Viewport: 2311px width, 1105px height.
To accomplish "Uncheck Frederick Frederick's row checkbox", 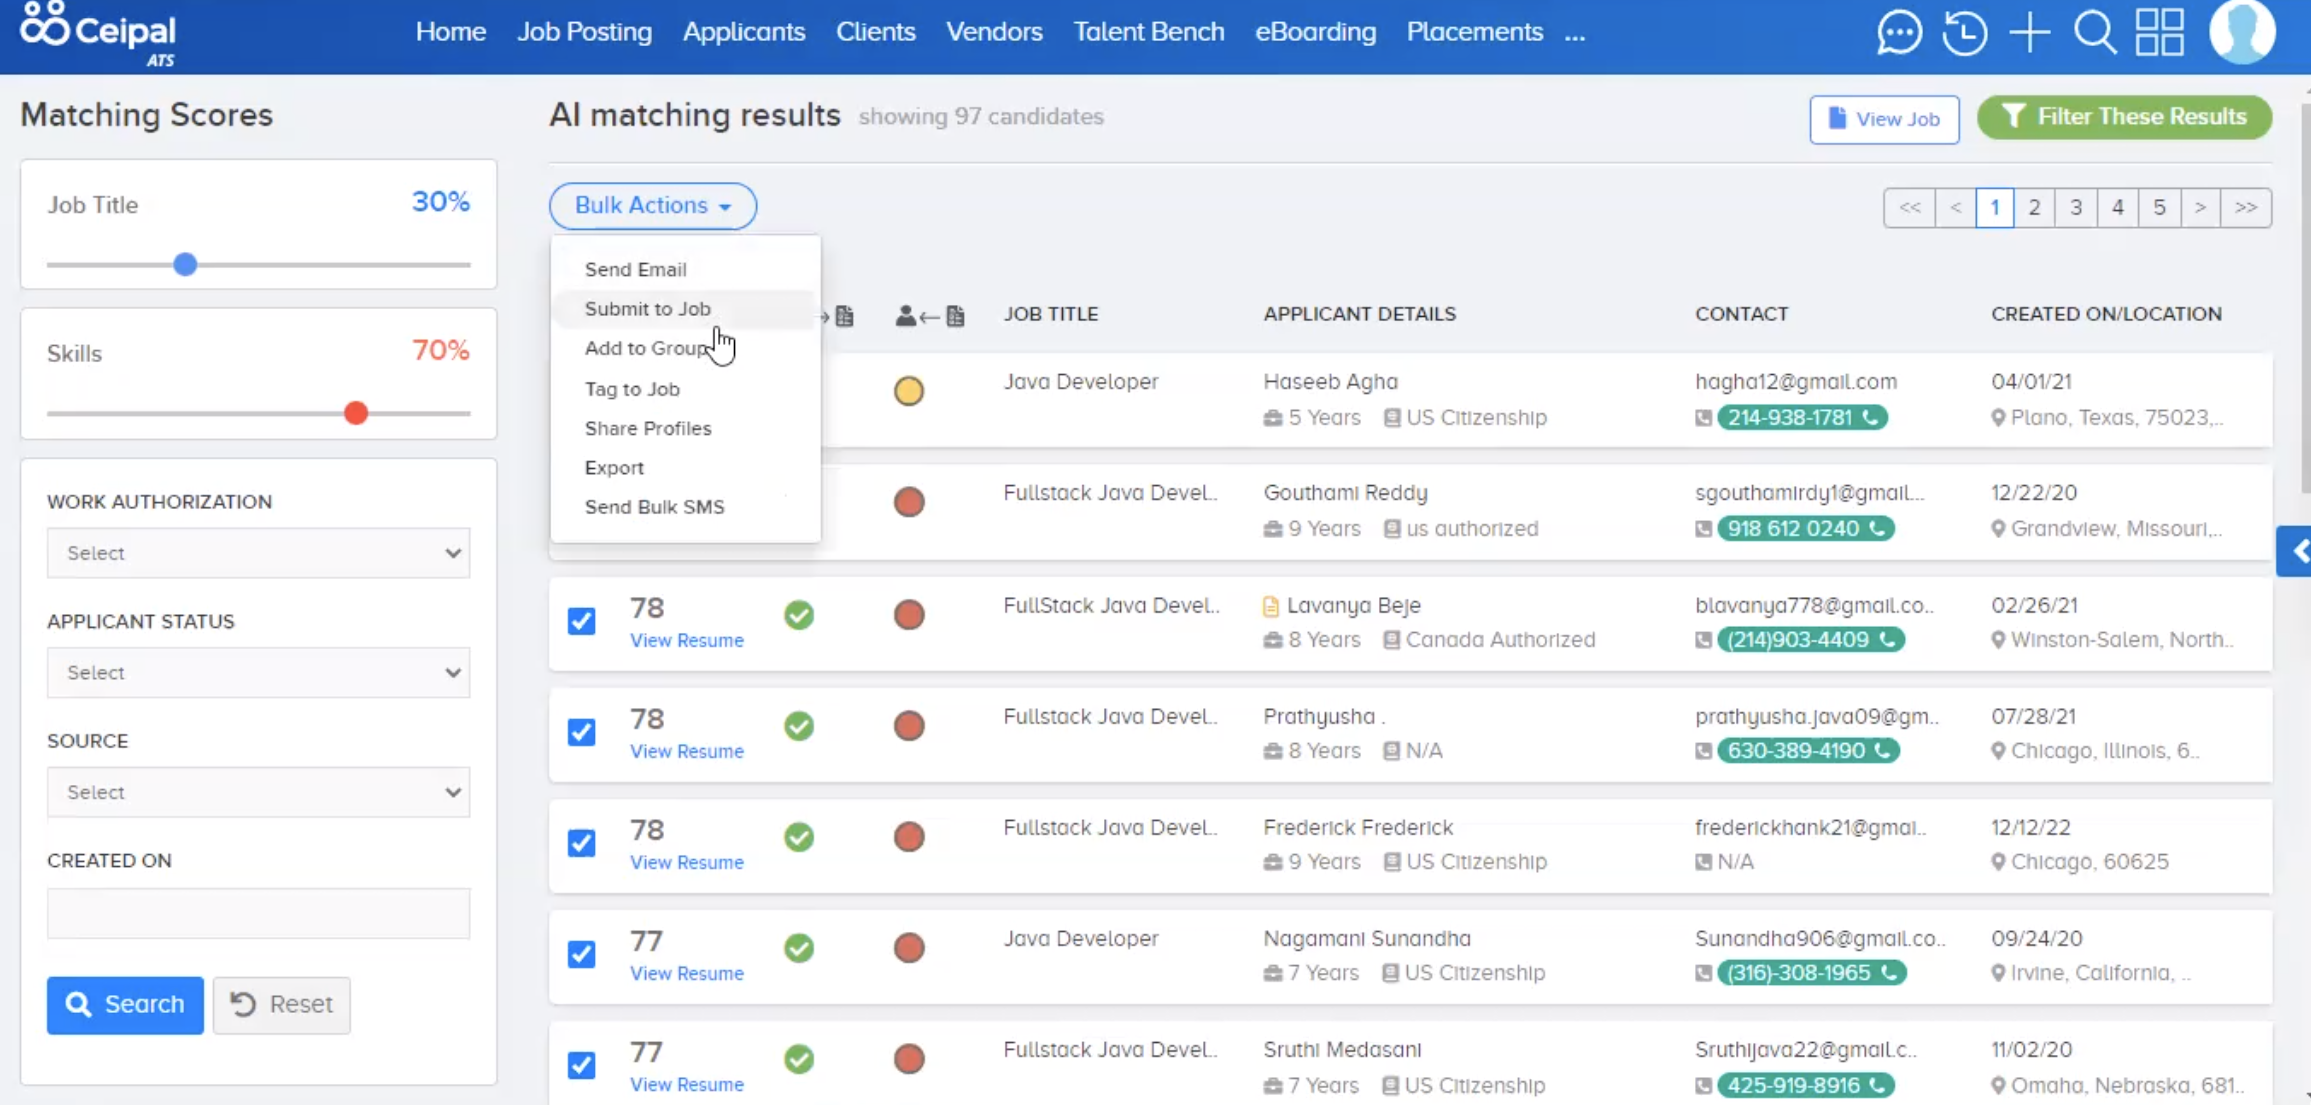I will coord(581,843).
